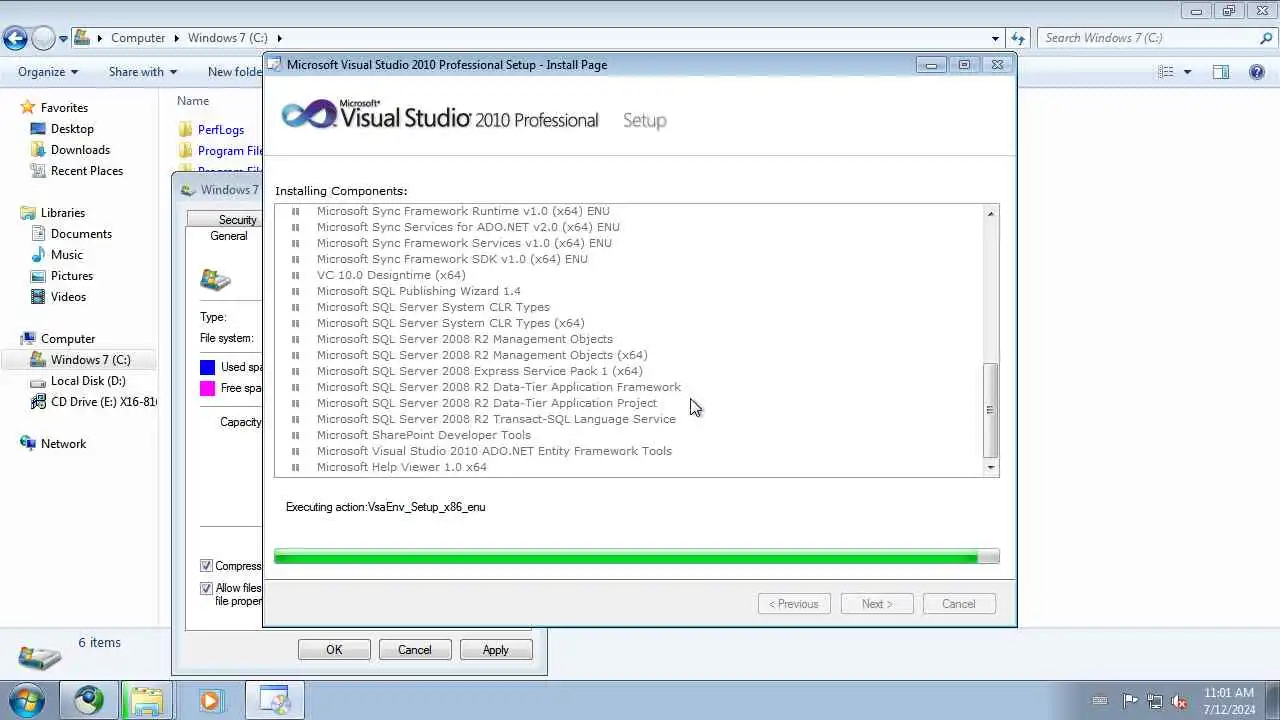Open the Organize dropdown menu
Screen dimensions: 1280x720
click(47, 72)
